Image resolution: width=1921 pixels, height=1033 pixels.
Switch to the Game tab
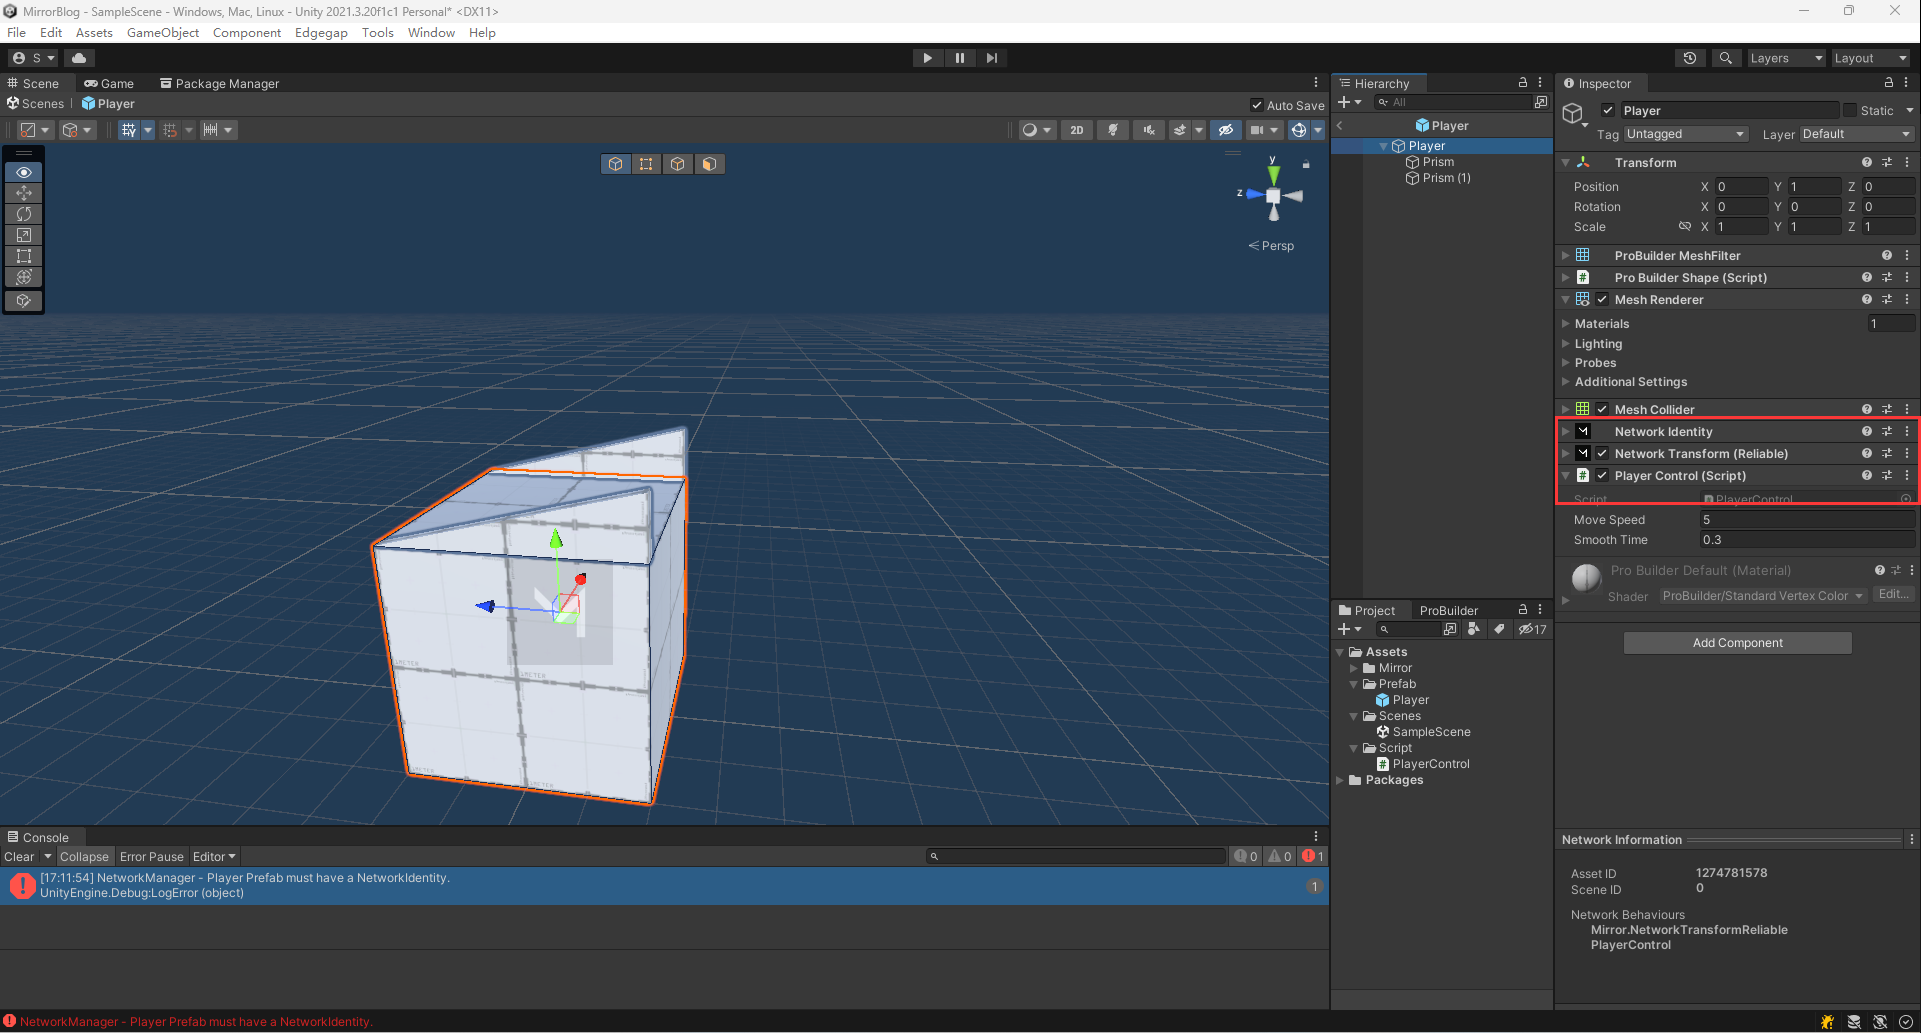click(109, 84)
